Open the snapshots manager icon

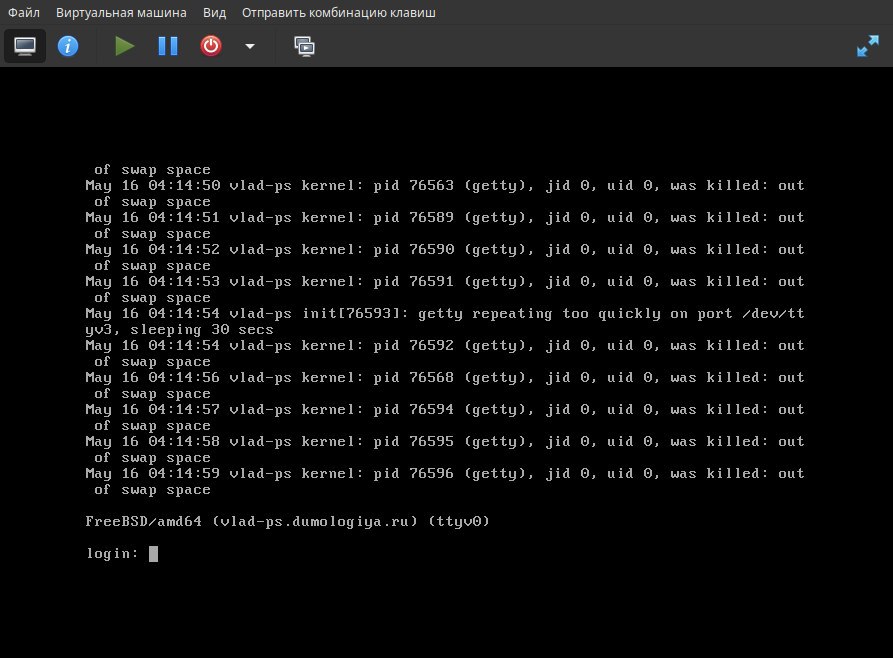(x=304, y=46)
